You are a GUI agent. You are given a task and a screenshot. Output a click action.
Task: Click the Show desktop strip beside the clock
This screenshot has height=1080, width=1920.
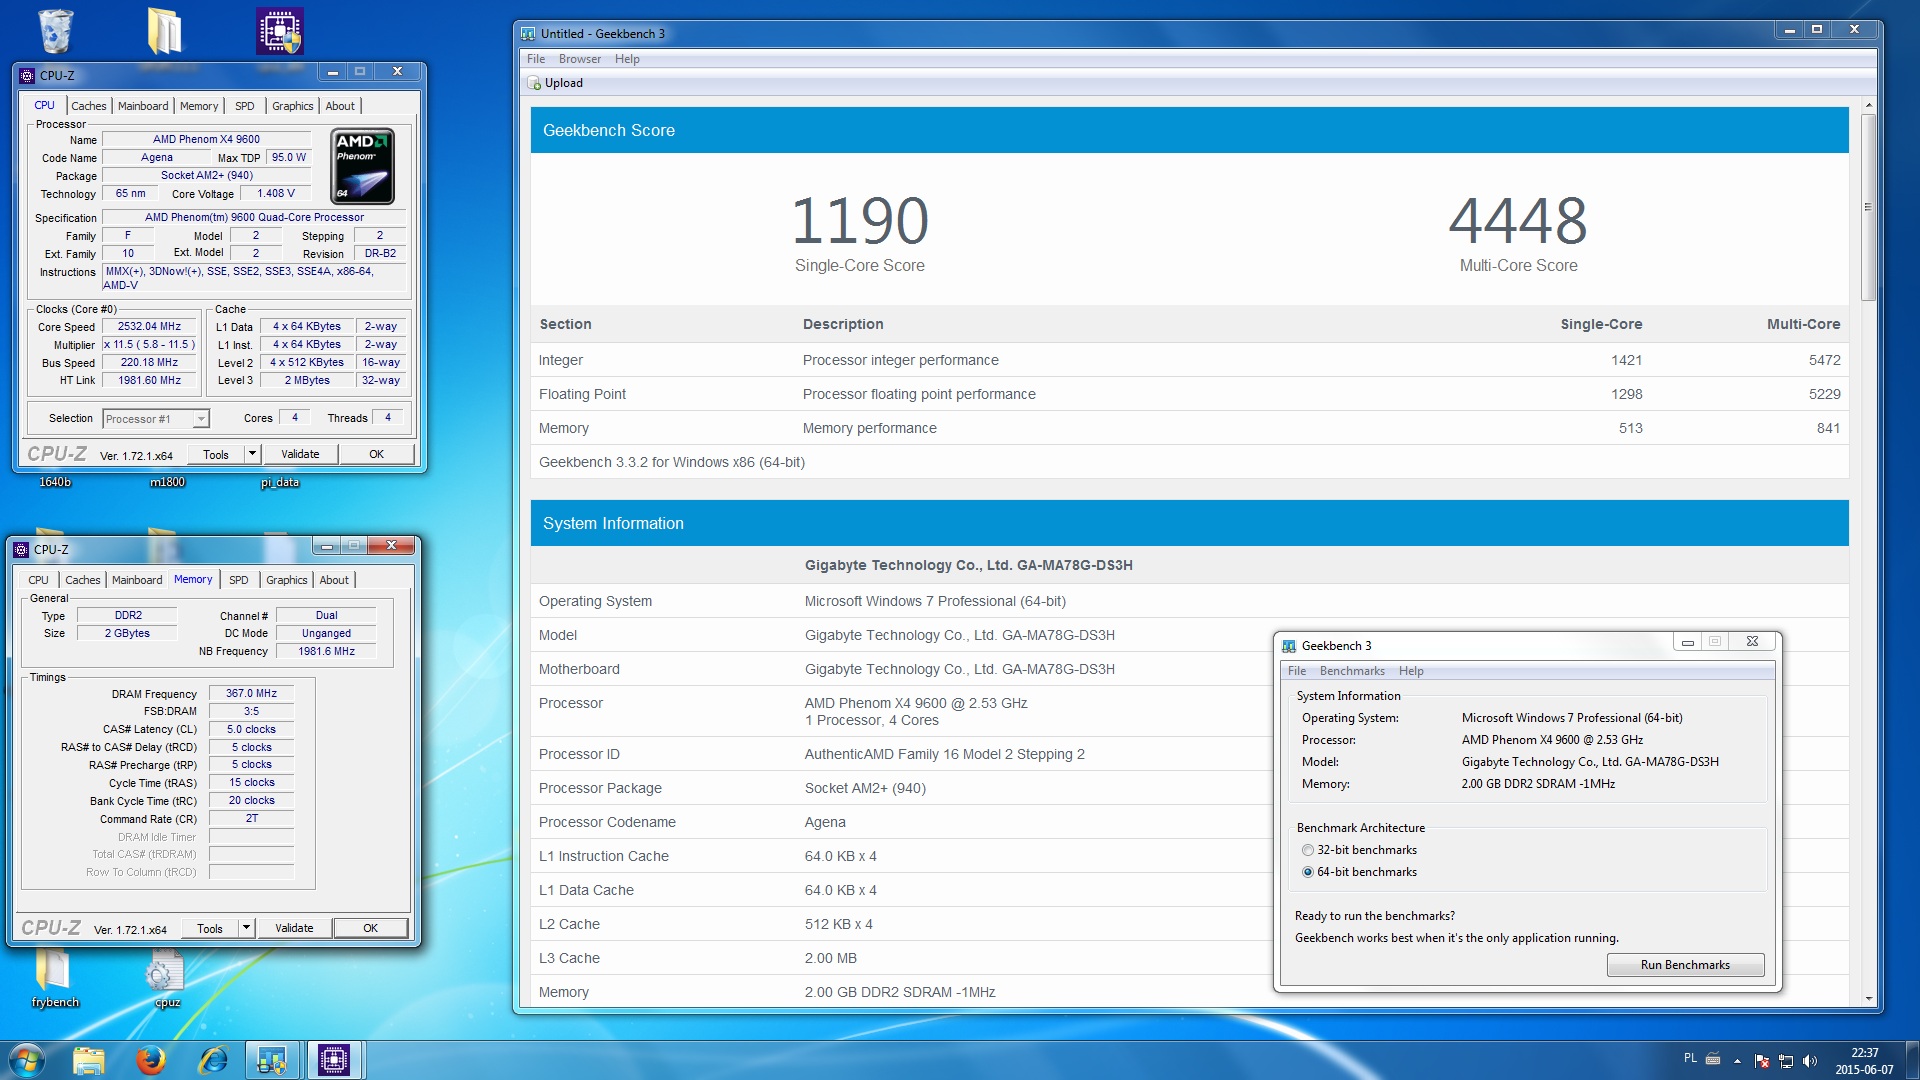[1912, 1060]
